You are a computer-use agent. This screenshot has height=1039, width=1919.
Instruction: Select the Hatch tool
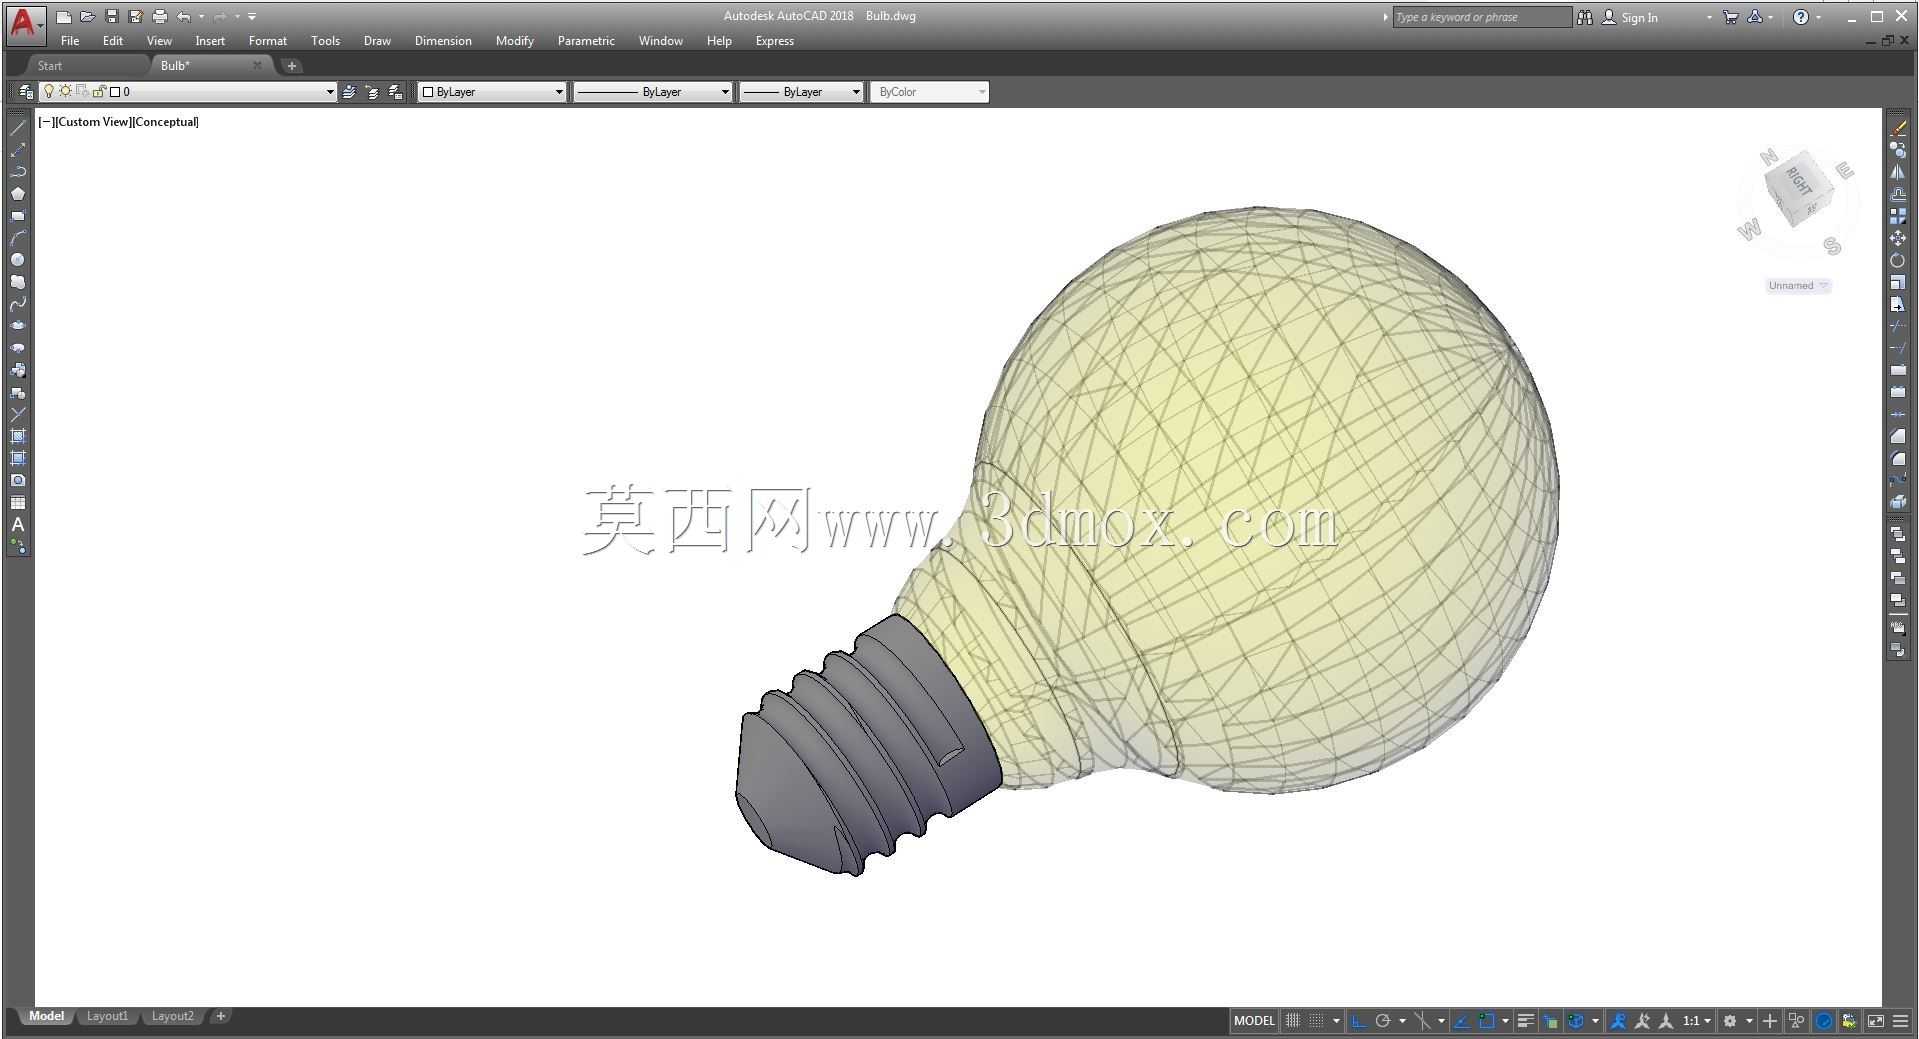click(x=18, y=436)
